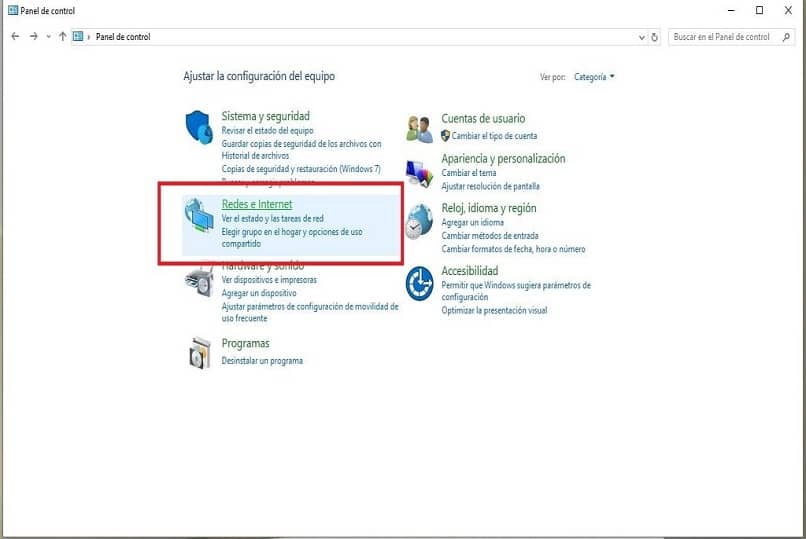Screen dimensions: 806x539
Task: Open Reloj, idioma y región heading
Action: pyautogui.click(x=489, y=208)
